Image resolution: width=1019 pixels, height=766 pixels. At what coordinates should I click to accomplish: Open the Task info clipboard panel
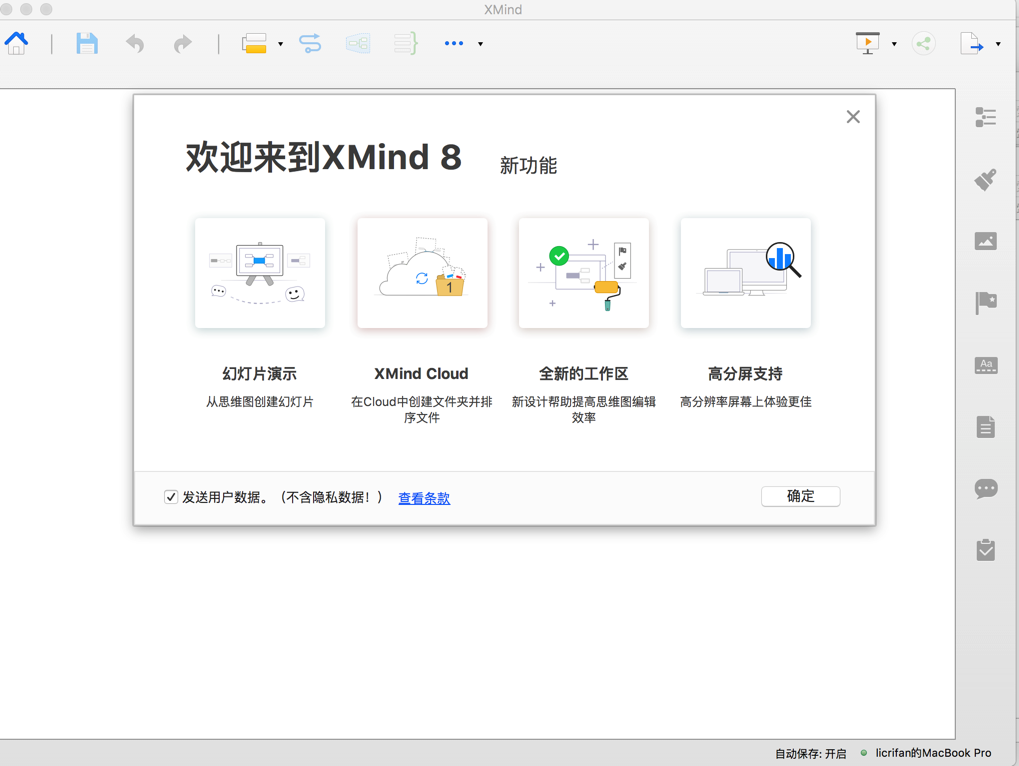pyautogui.click(x=985, y=550)
